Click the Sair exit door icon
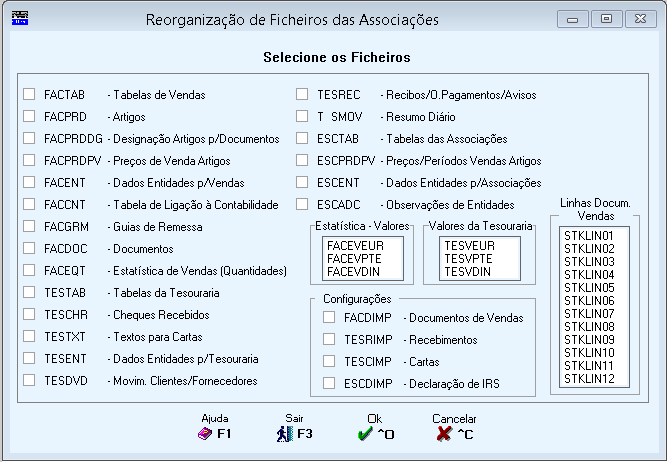667x462 pixels. [x=285, y=434]
